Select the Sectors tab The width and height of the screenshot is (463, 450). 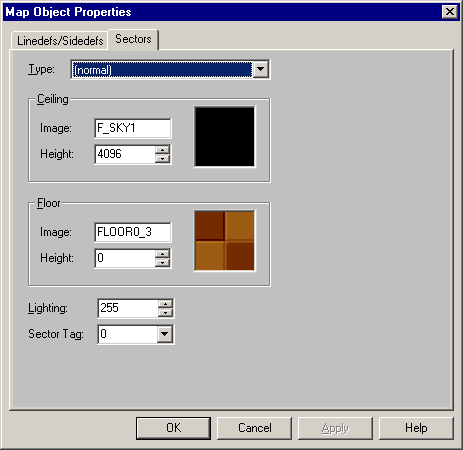133,39
